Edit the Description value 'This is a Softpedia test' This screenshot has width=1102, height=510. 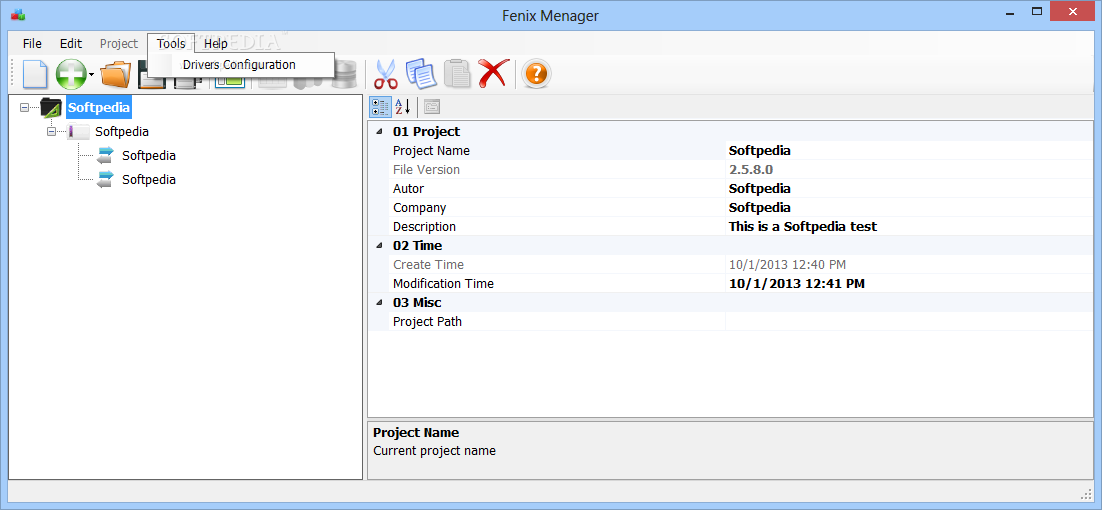tap(909, 226)
